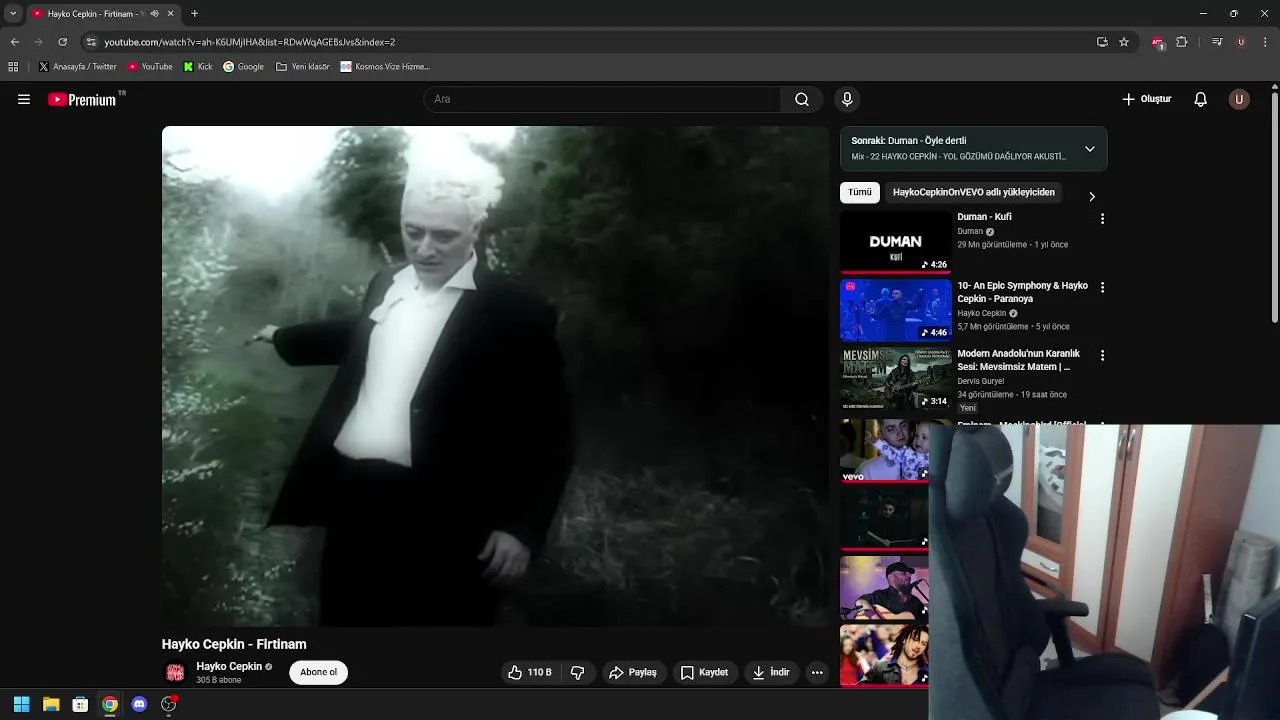Open the Windows Start menu
Image resolution: width=1280 pixels, height=720 pixels.
click(x=22, y=704)
